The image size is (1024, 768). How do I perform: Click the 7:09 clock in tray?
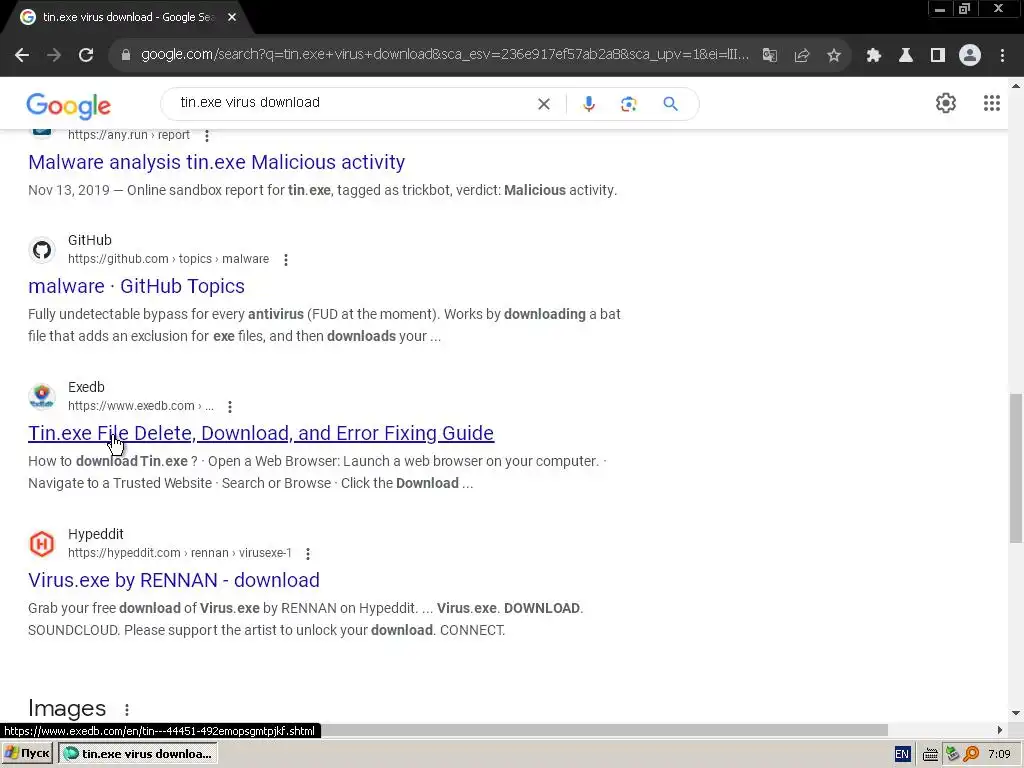(x=999, y=754)
